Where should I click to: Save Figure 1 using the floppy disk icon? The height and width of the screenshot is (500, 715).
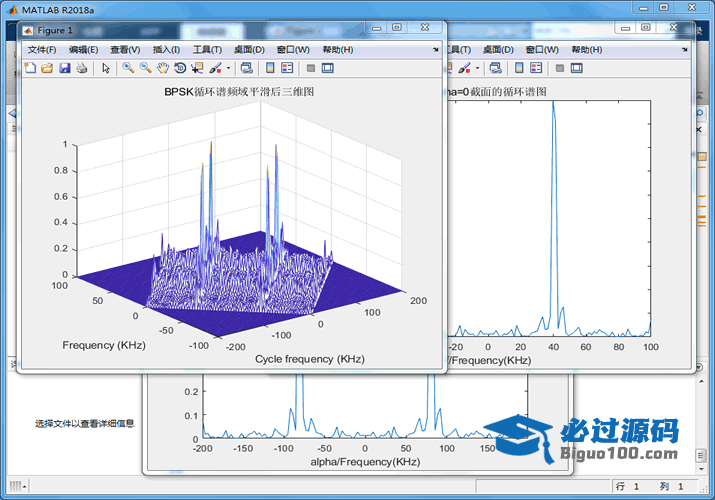pos(65,68)
